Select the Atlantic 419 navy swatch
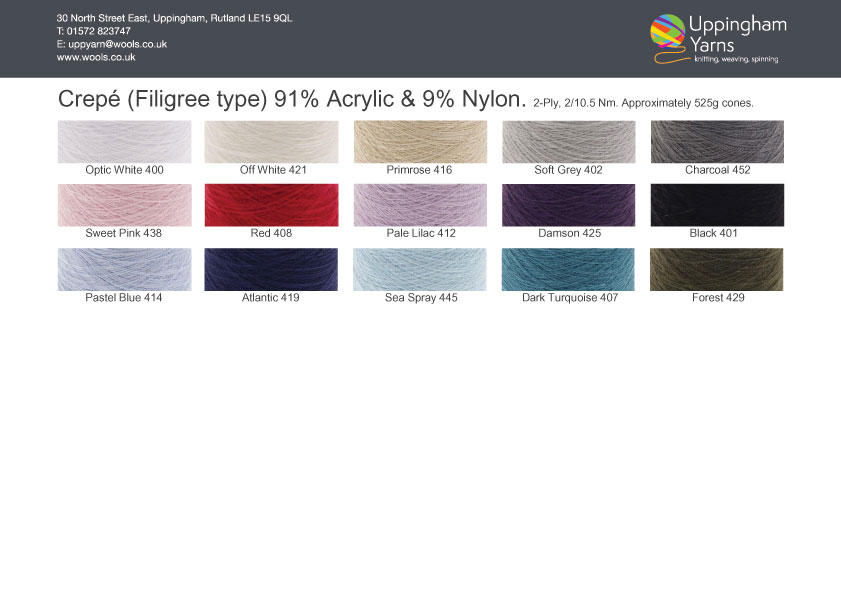This screenshot has height=595, width=841. pos(271,269)
